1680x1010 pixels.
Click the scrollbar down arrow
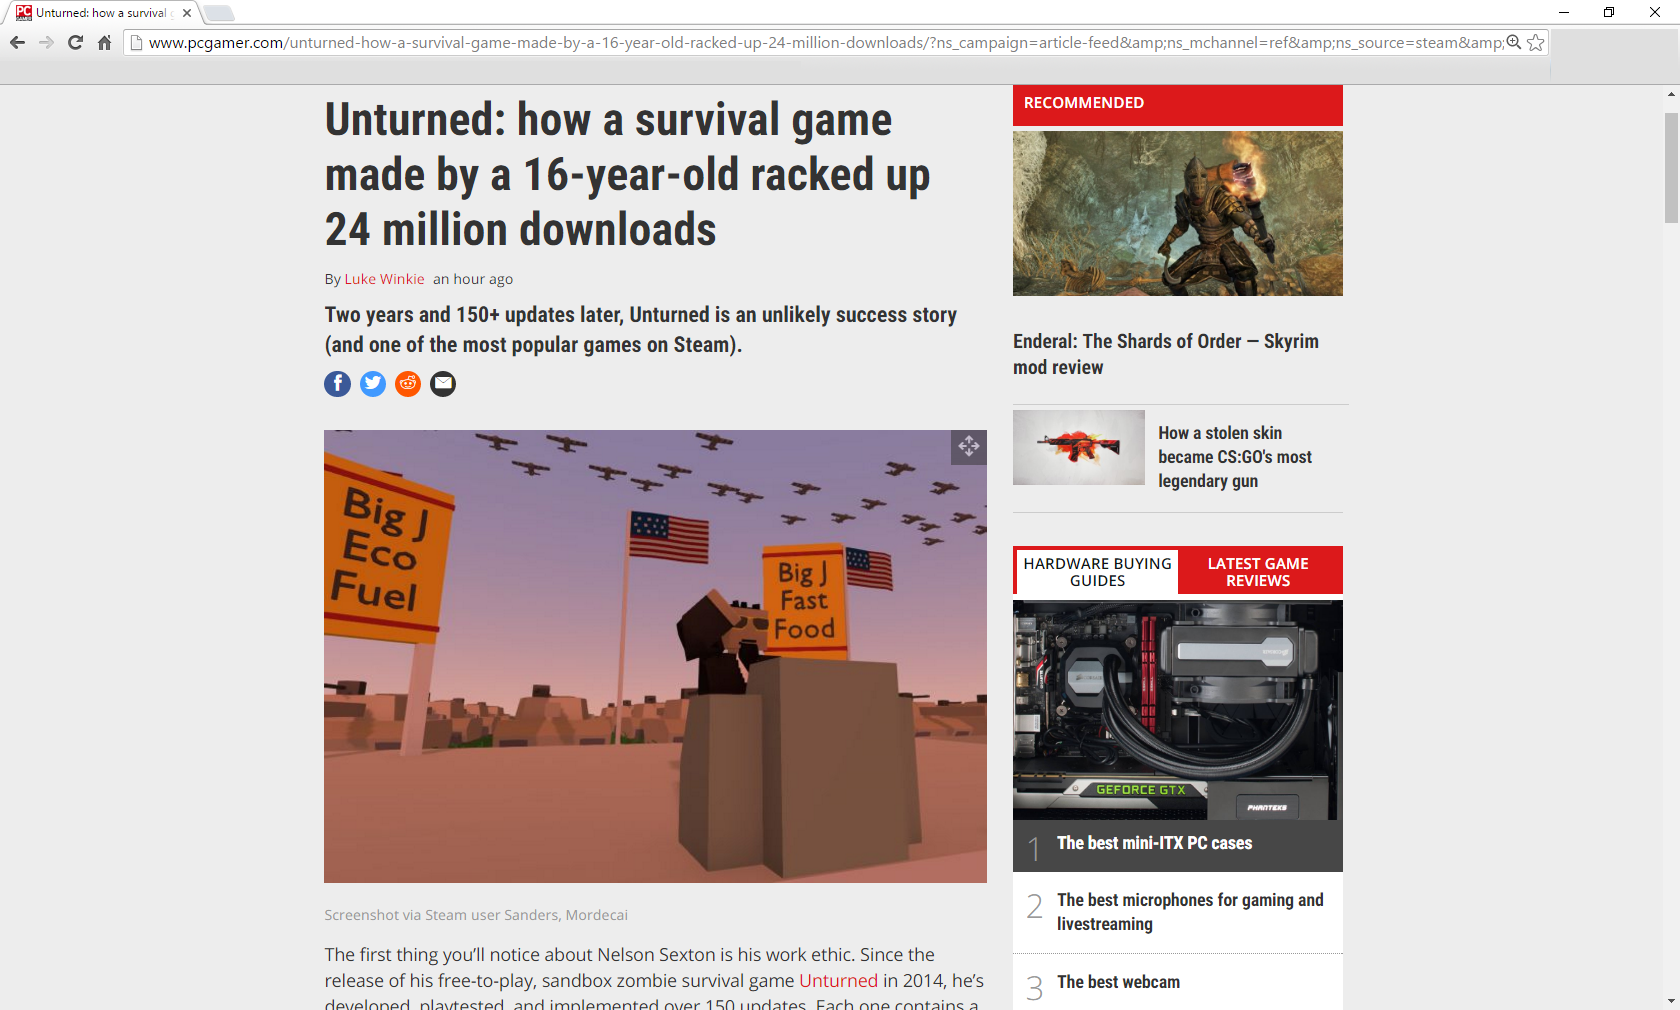click(x=1671, y=1001)
